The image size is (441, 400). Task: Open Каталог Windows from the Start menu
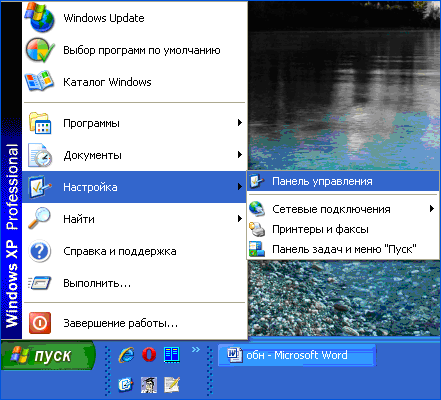tap(135, 82)
